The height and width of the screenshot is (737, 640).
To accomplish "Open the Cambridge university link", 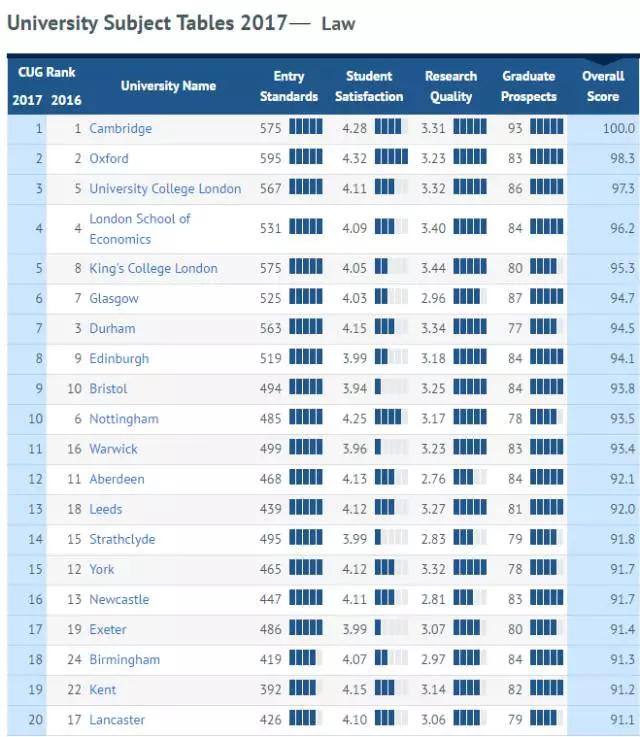I will click(121, 128).
